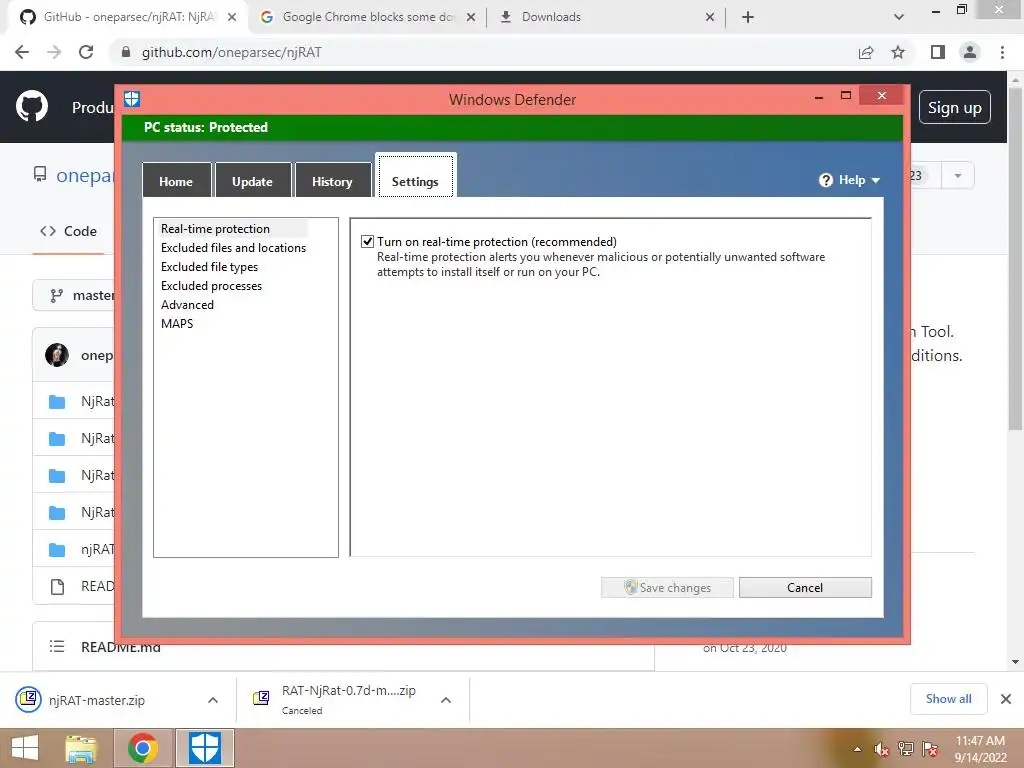Expand options for njRAT-master.zip download
Image resolution: width=1024 pixels, height=768 pixels.
coord(213,700)
